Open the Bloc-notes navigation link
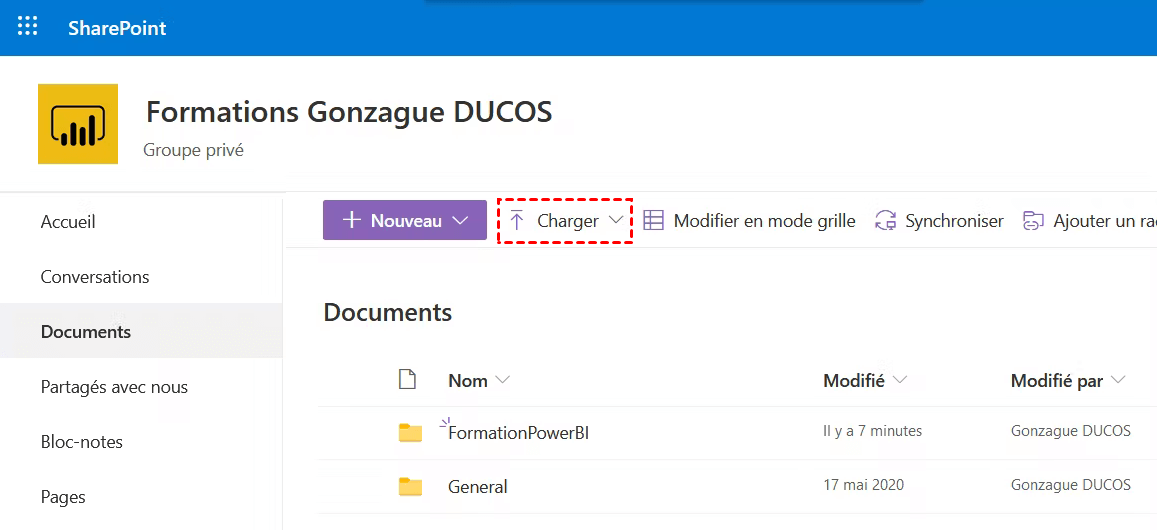Viewport: 1157px width, 530px height. (x=82, y=442)
